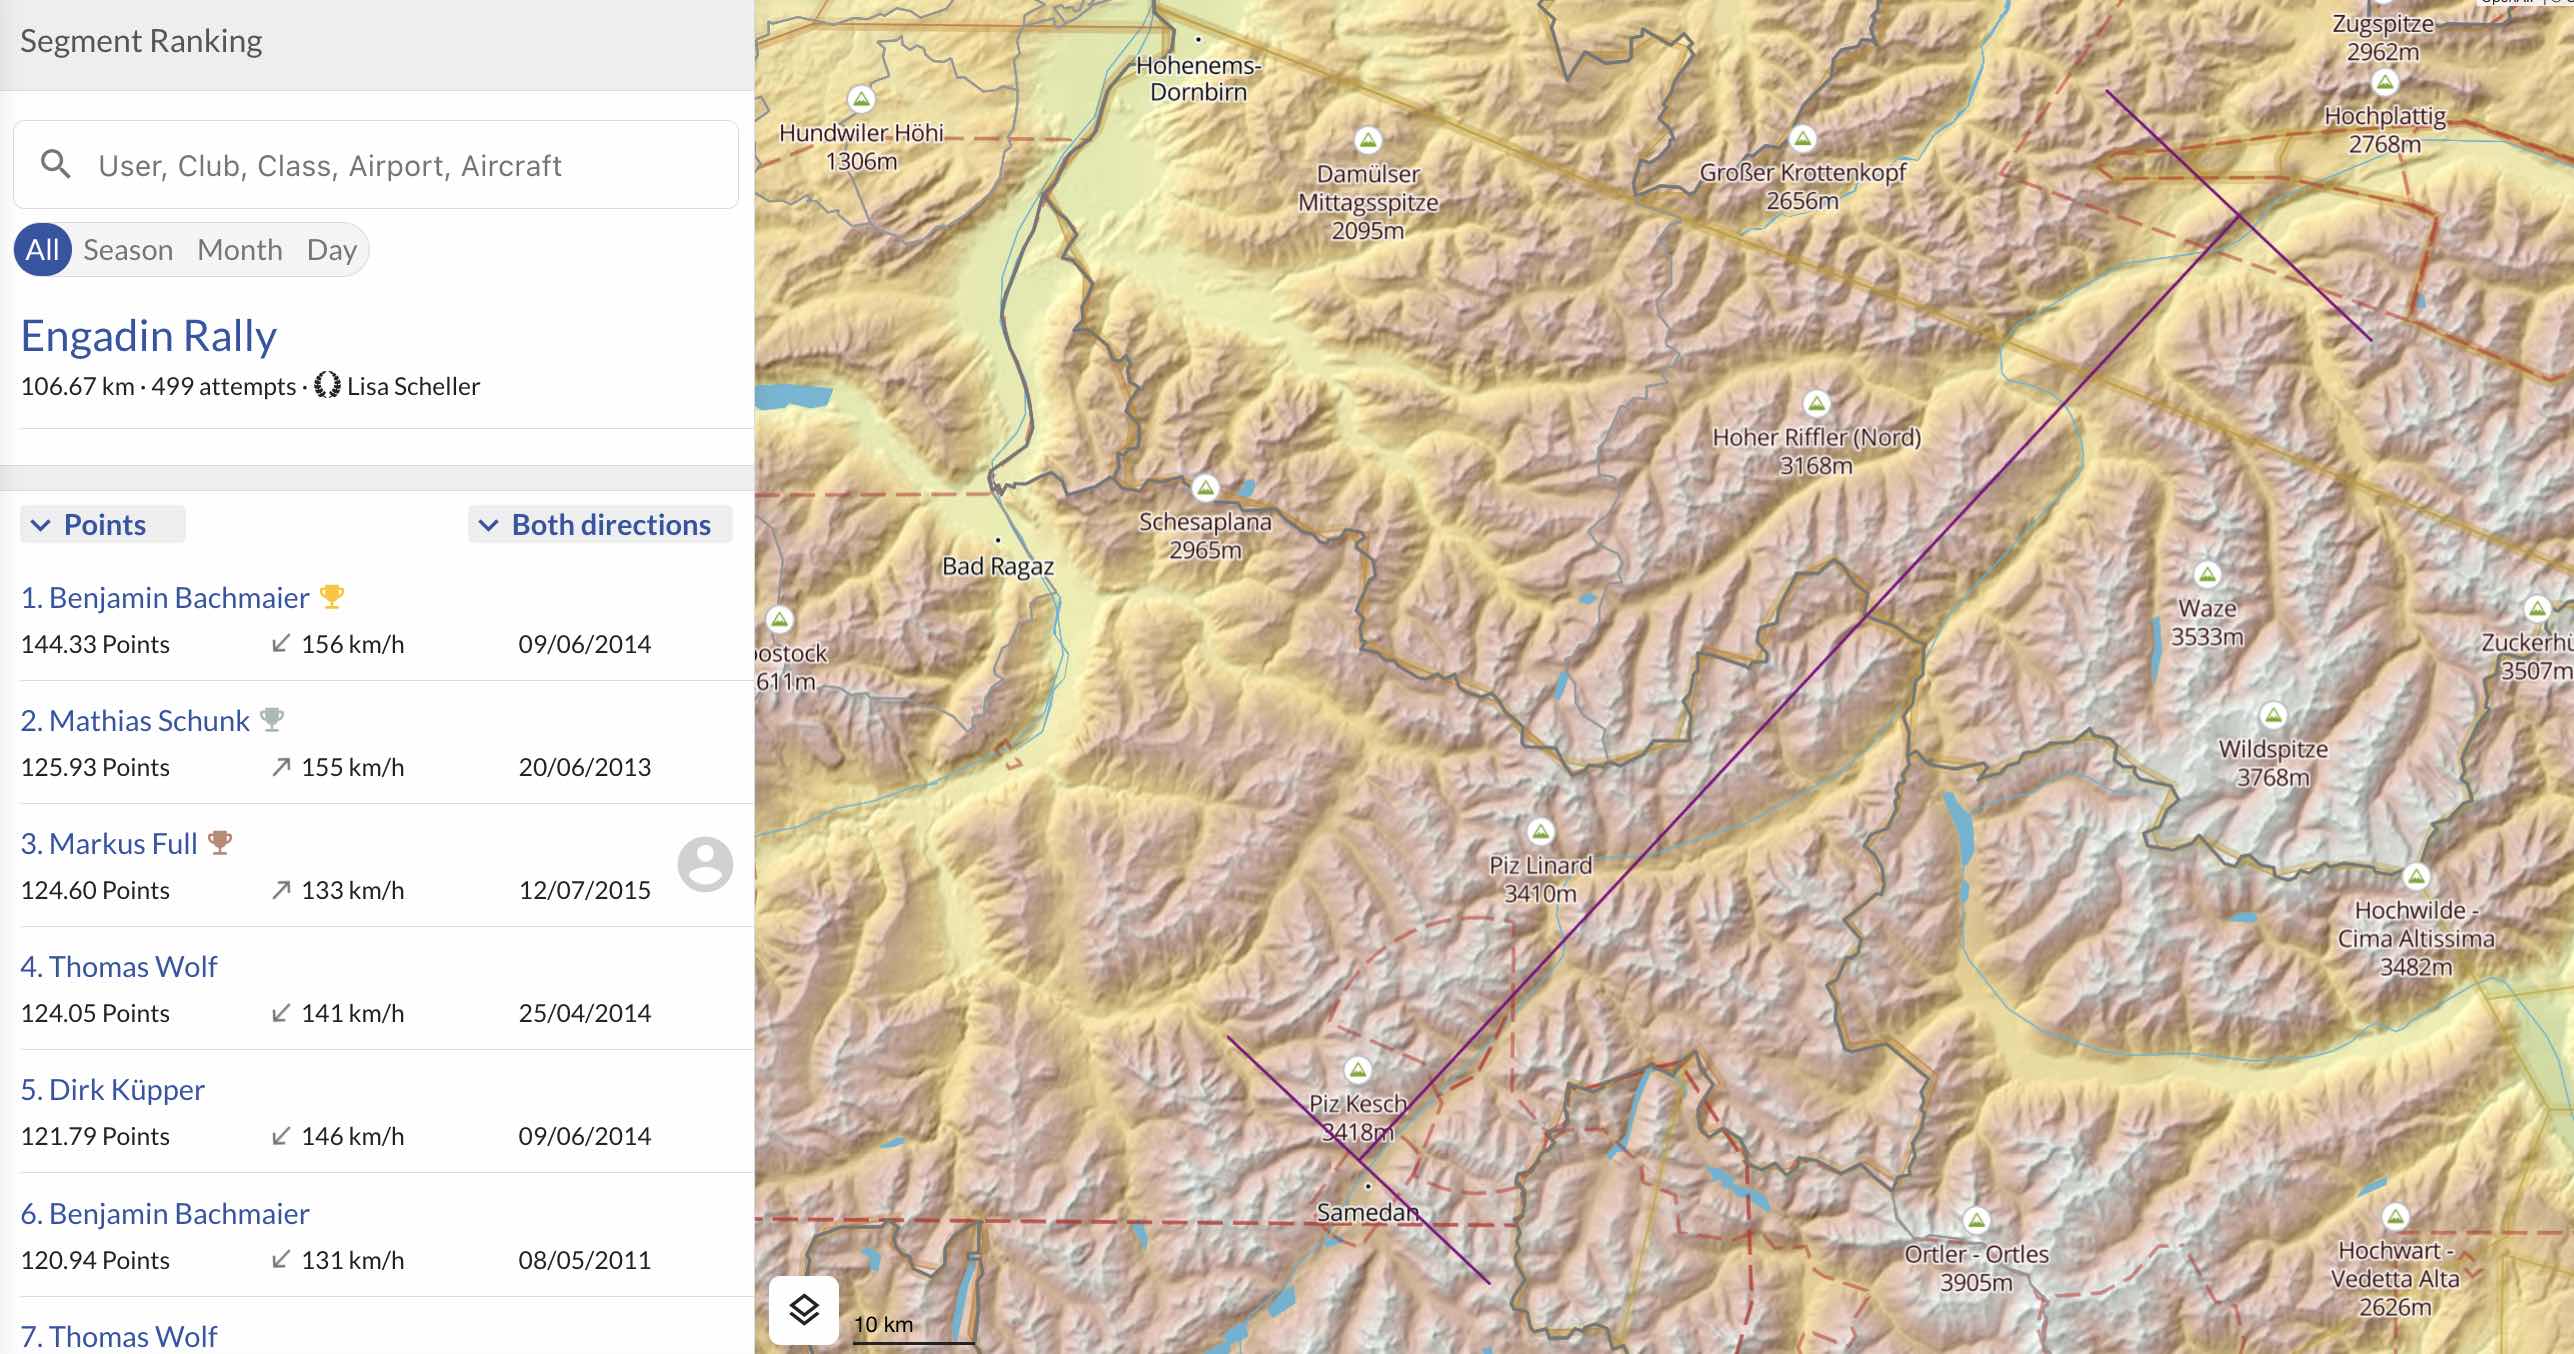Click the Hochplattig peak marker
This screenshot has width=2574, height=1354.
coord(2385,82)
